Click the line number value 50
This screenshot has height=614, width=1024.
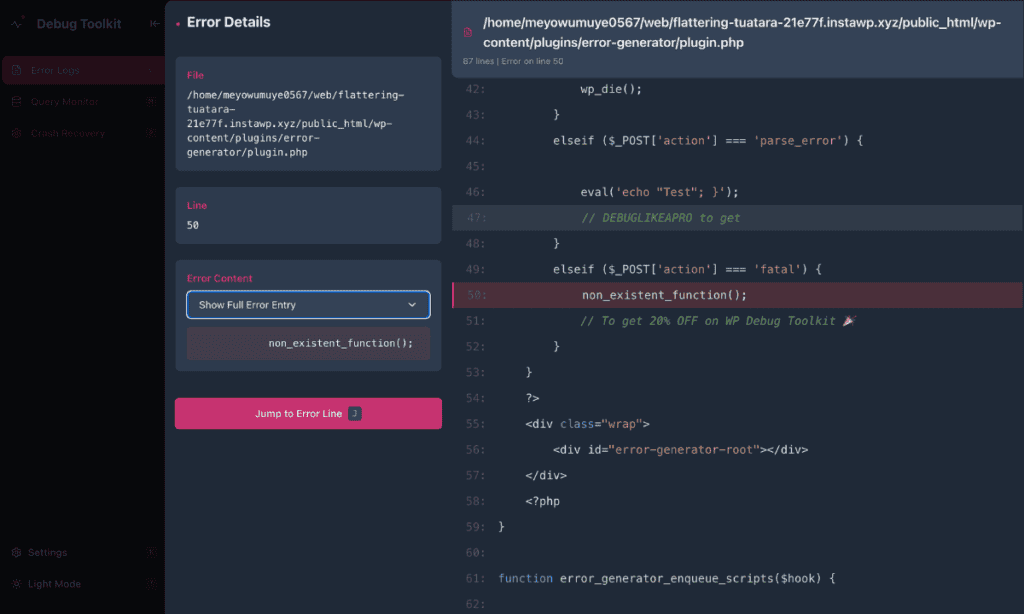193,225
